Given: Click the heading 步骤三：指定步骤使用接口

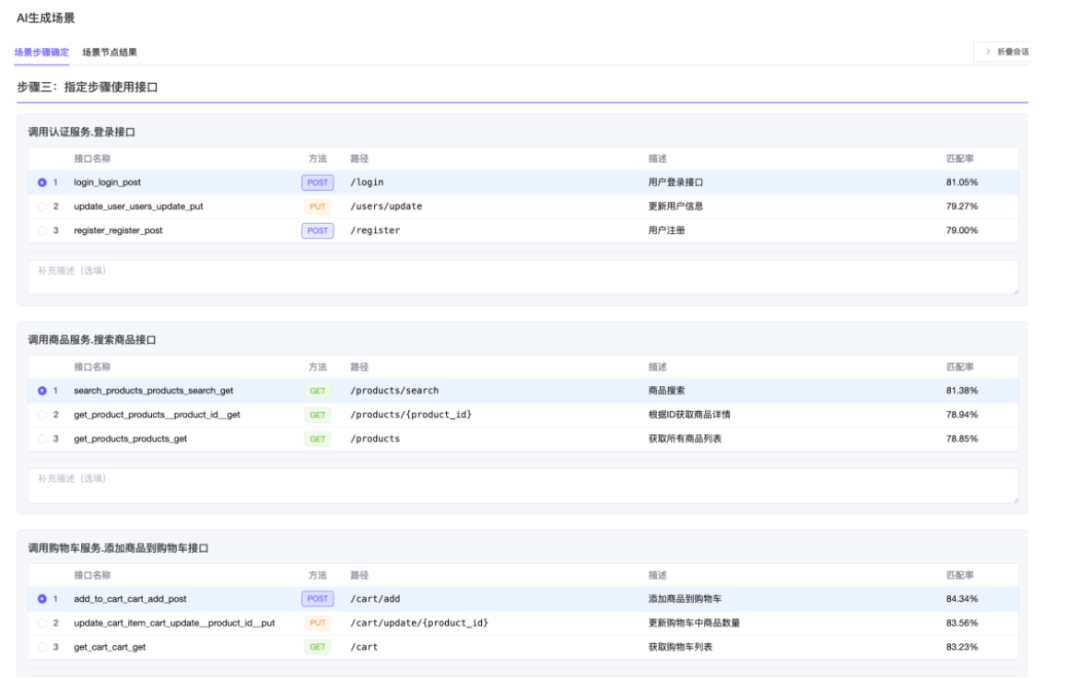Looking at the screenshot, I should point(87,87).
